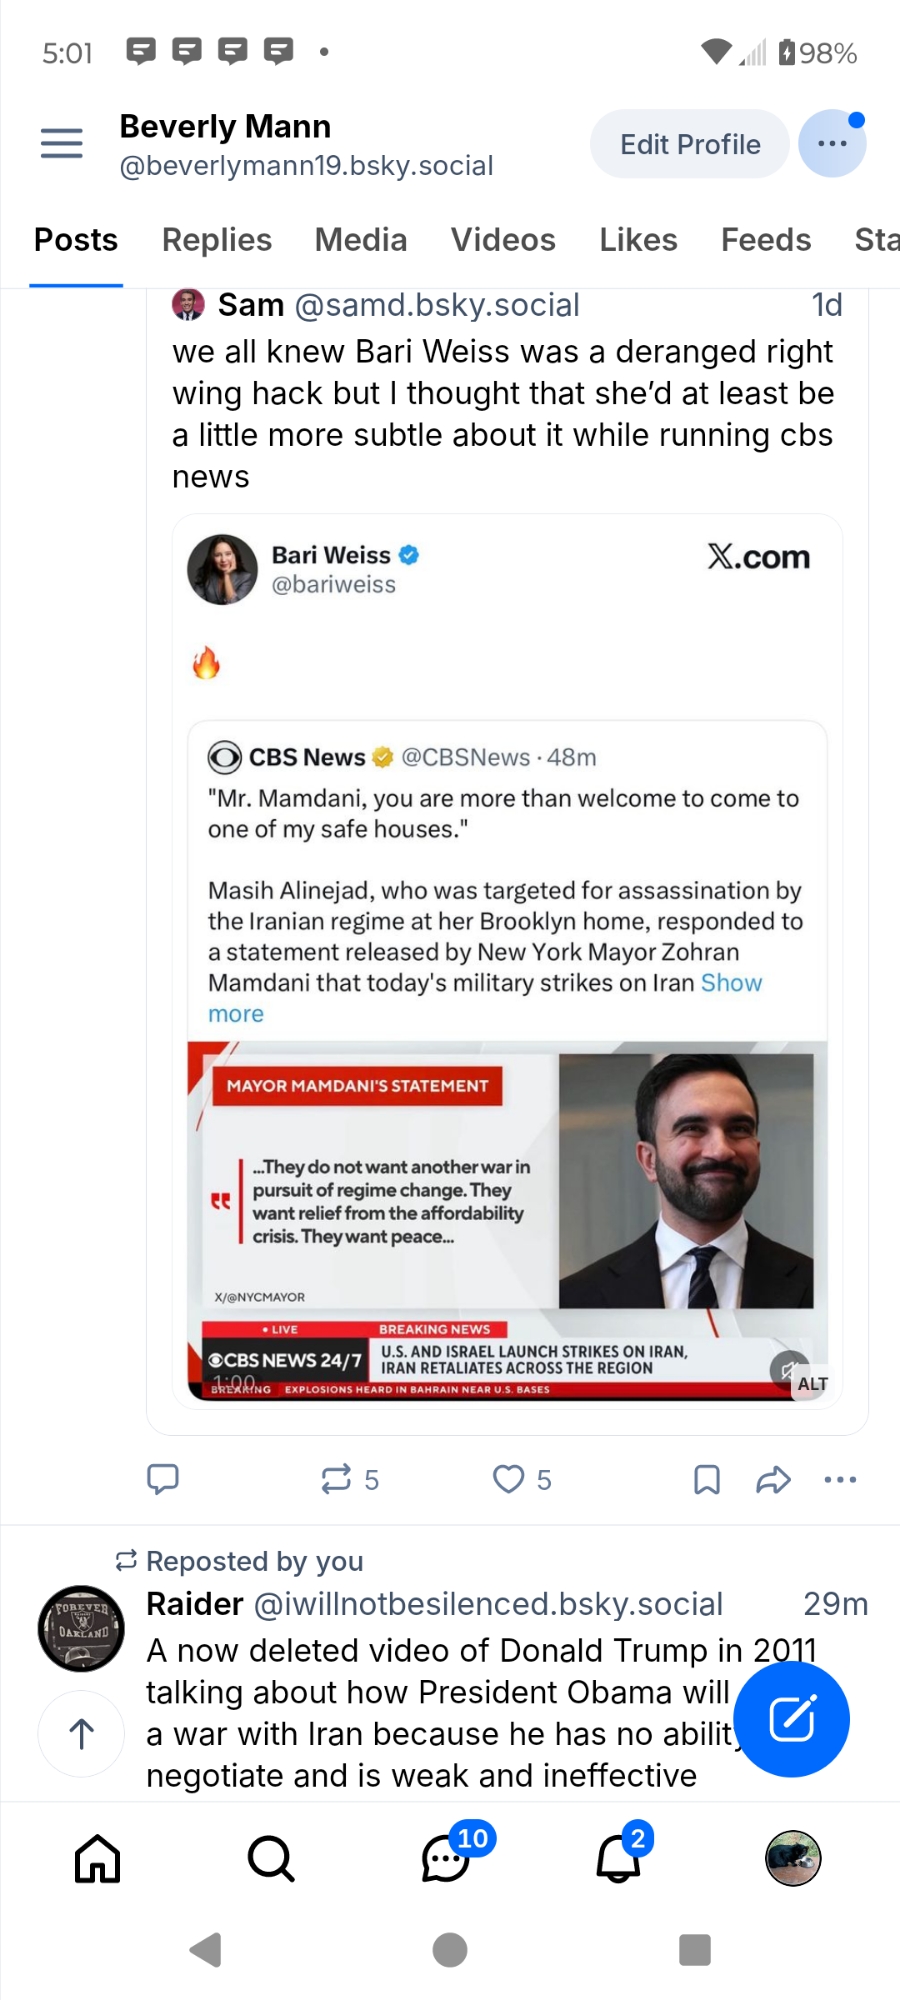The image size is (900, 2000).
Task: Switch to the Replies tab
Action: (217, 240)
